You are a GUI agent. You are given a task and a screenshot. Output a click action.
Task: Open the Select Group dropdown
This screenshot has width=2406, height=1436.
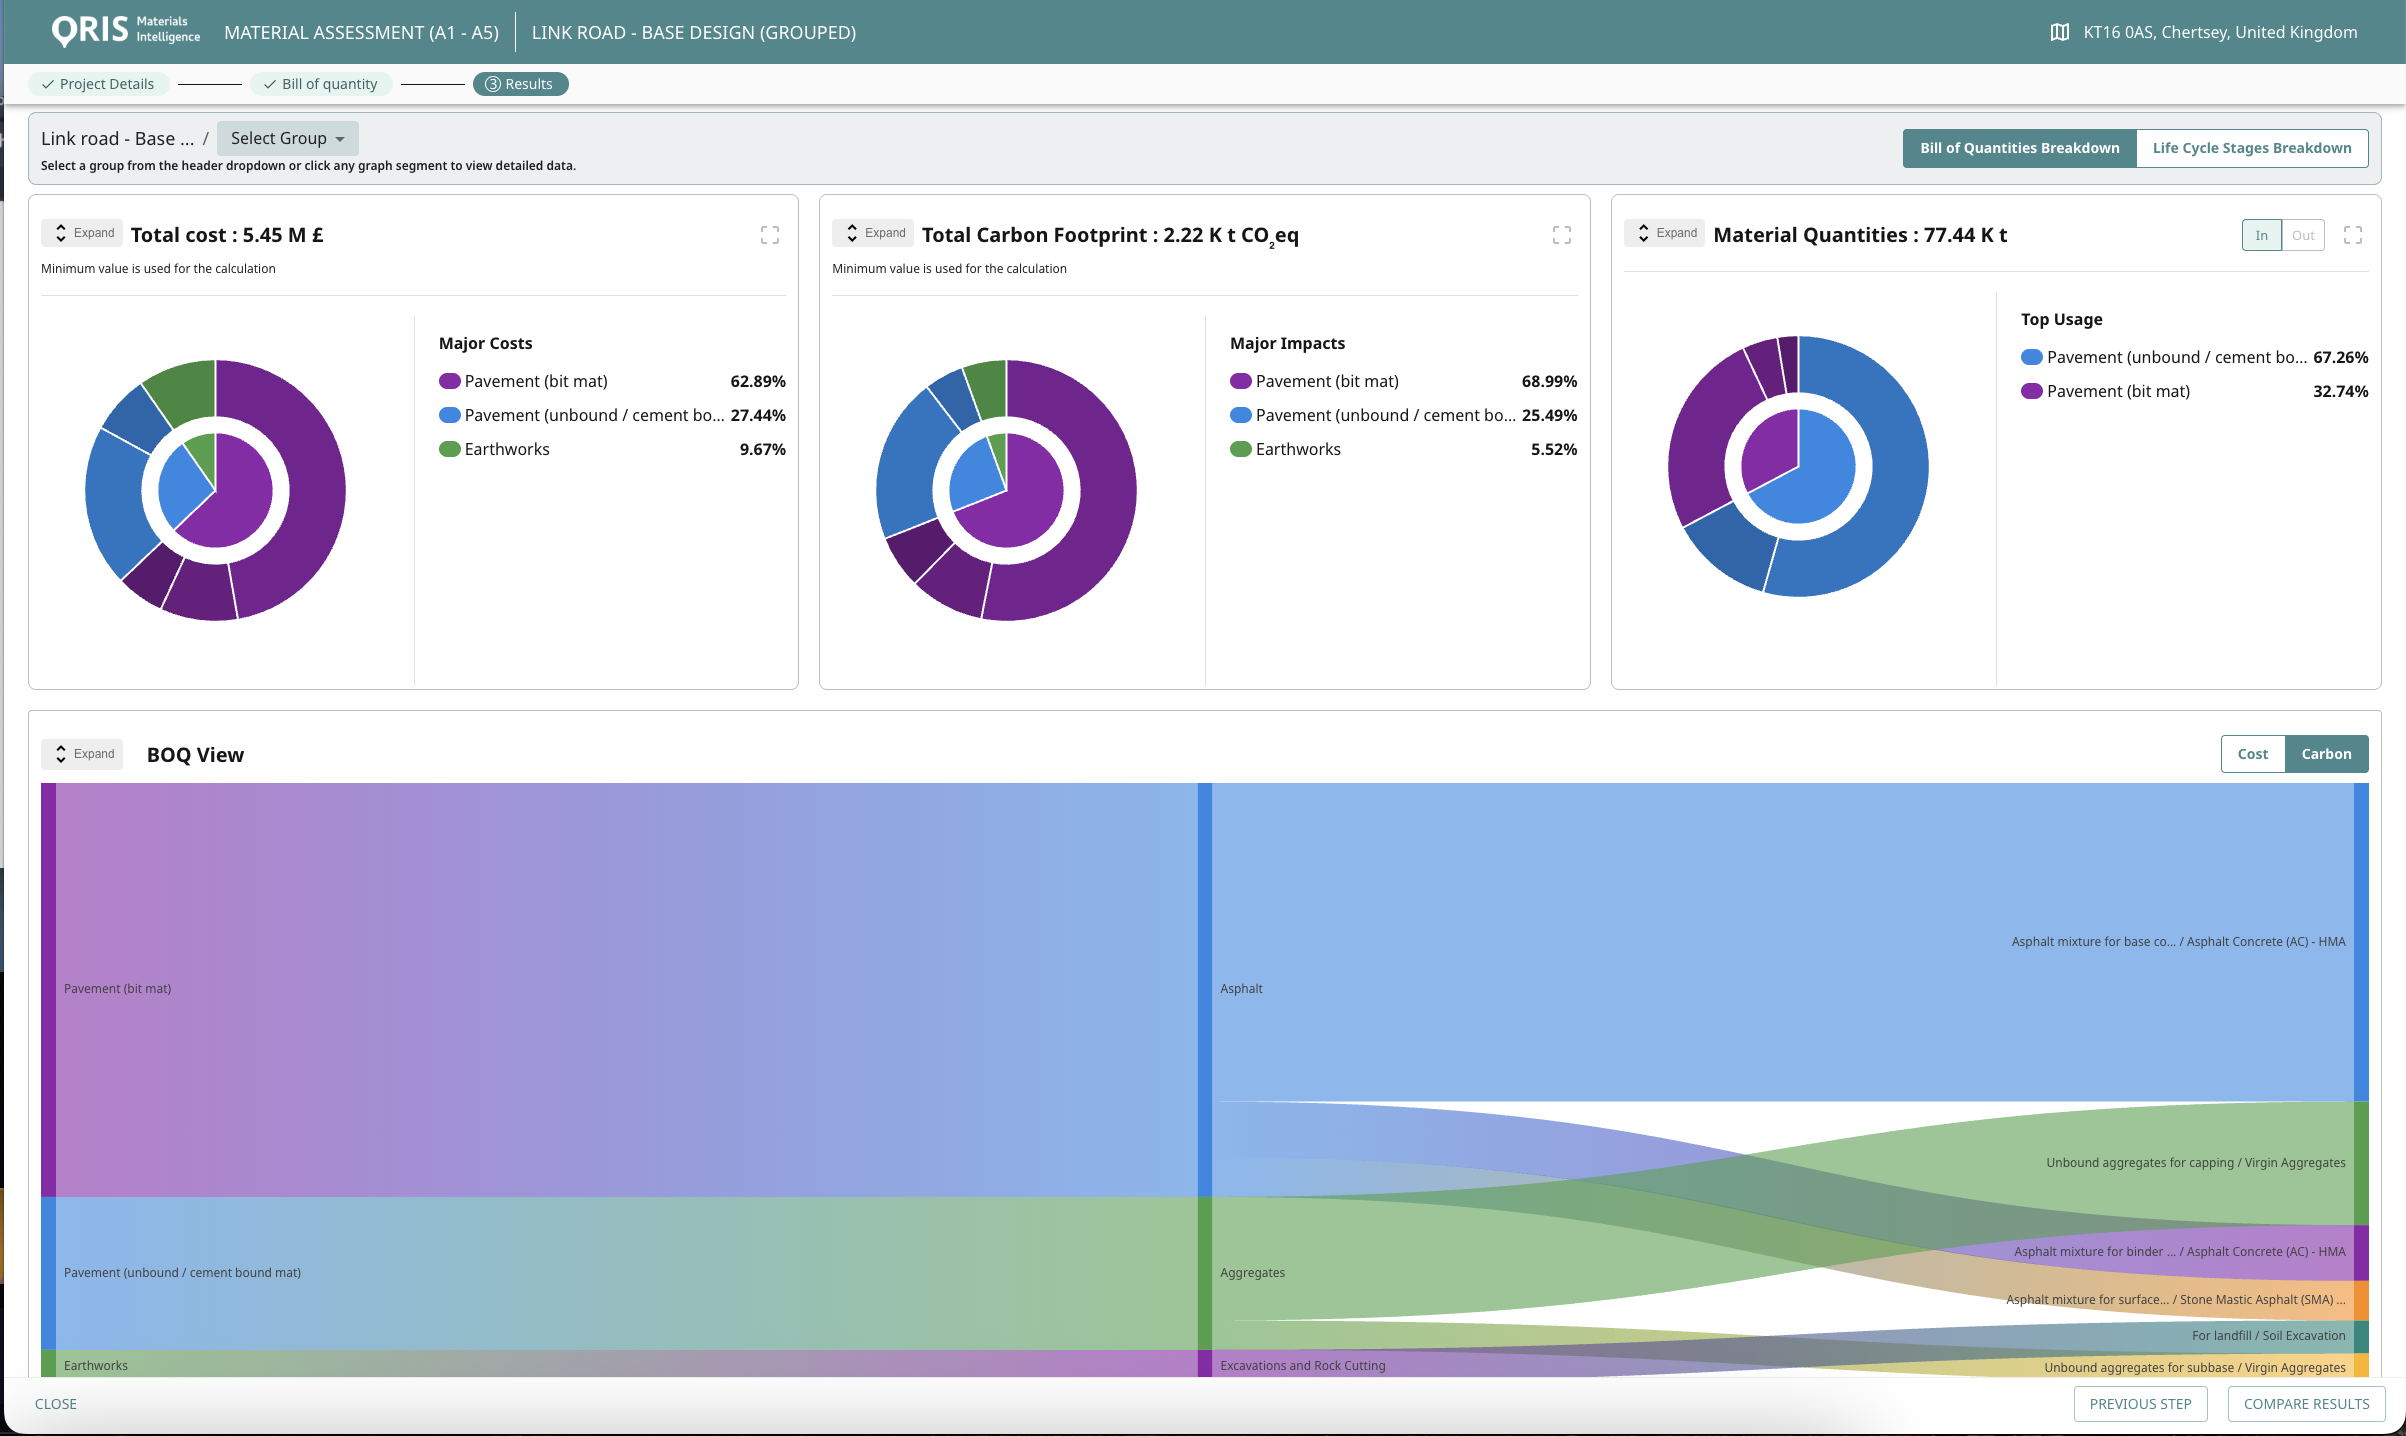287,138
